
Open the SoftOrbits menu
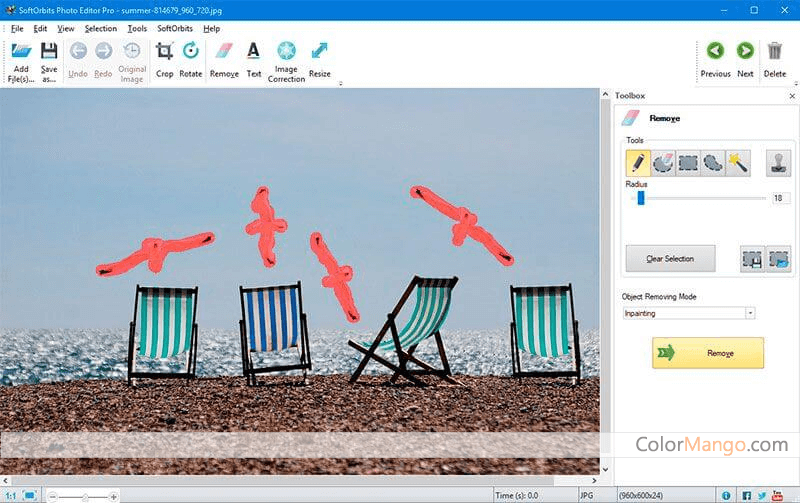coord(175,28)
